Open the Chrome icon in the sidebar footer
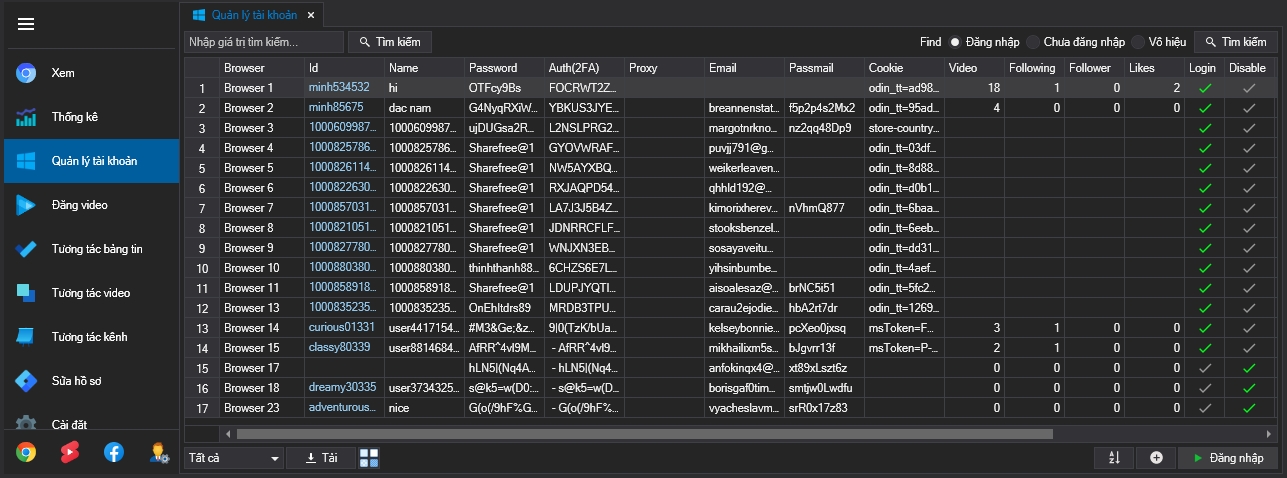This screenshot has height=478, width=1287. point(26,452)
